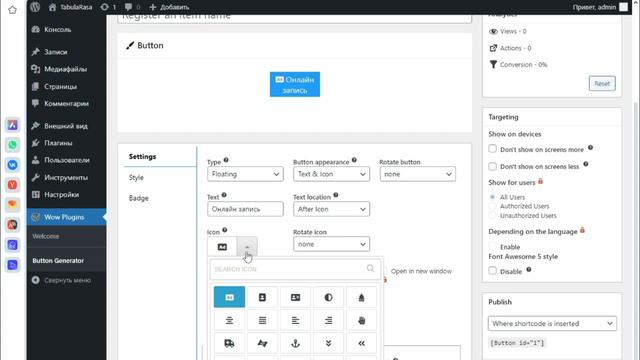Click the Text input field

click(245, 209)
